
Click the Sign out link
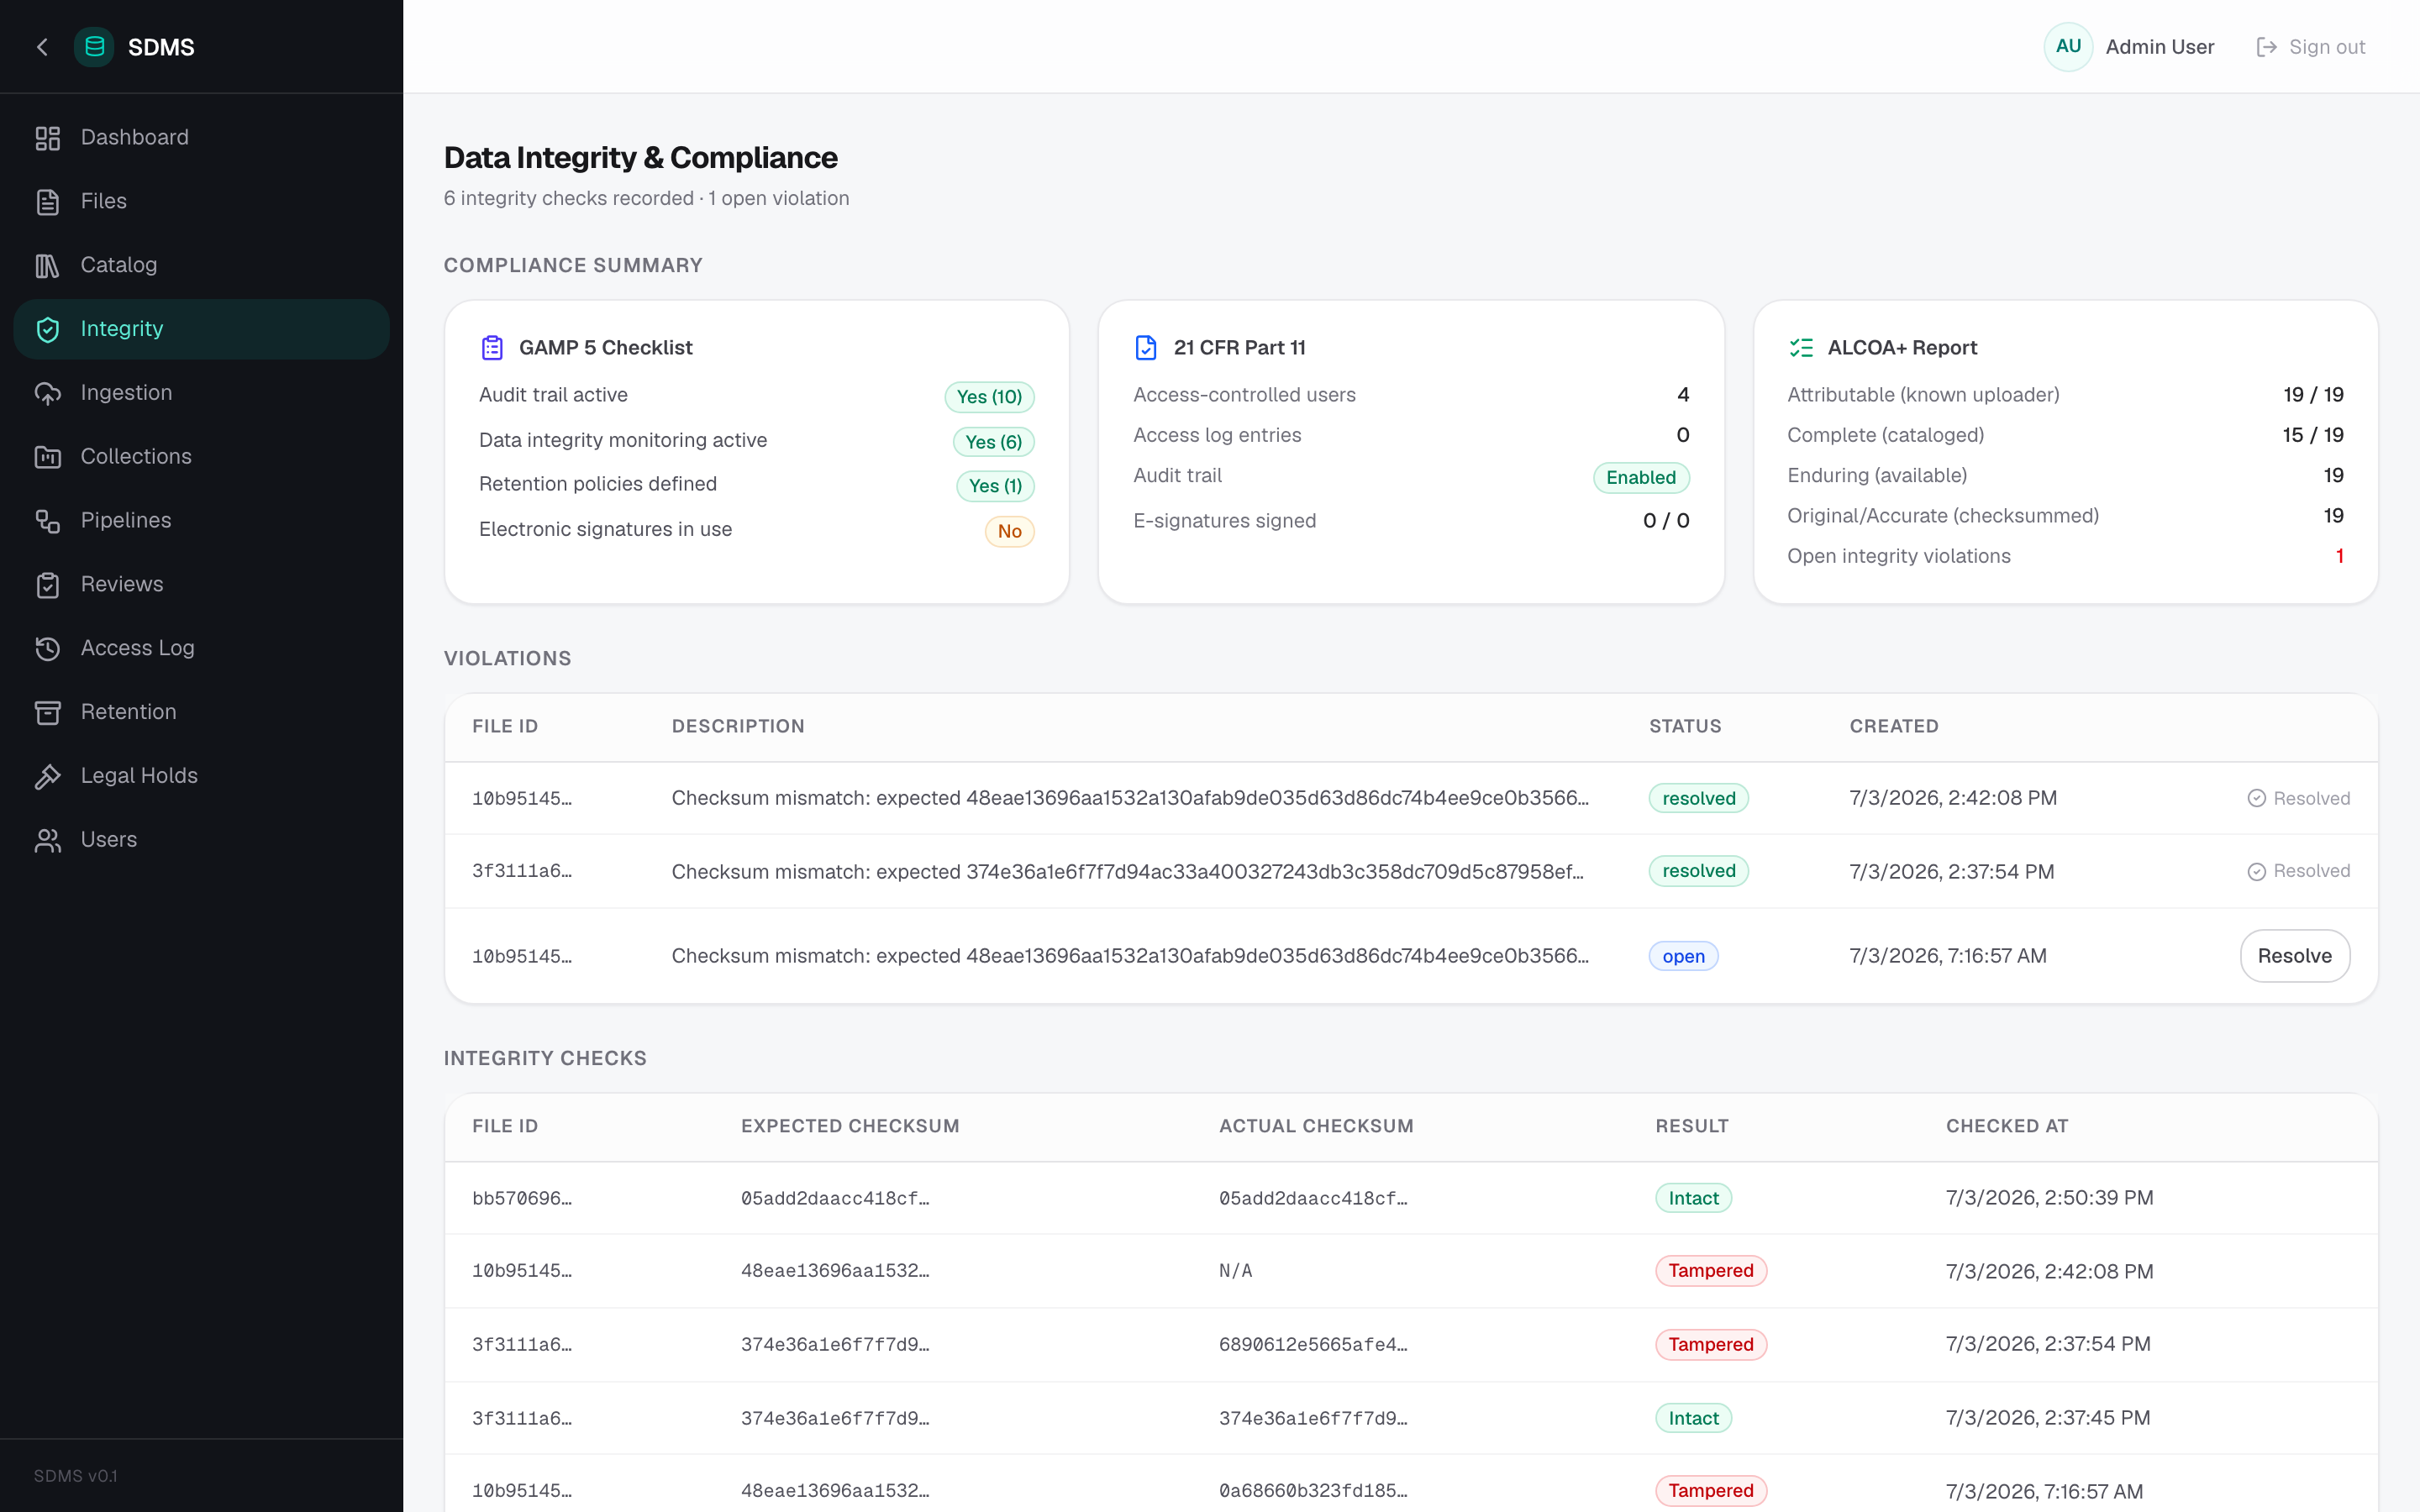(2310, 47)
